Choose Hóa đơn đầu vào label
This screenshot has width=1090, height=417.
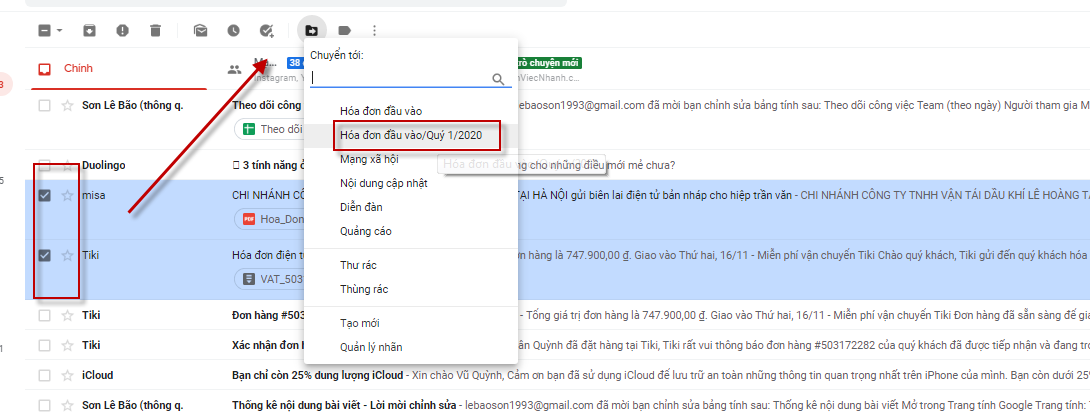pyautogui.click(x=411, y=111)
